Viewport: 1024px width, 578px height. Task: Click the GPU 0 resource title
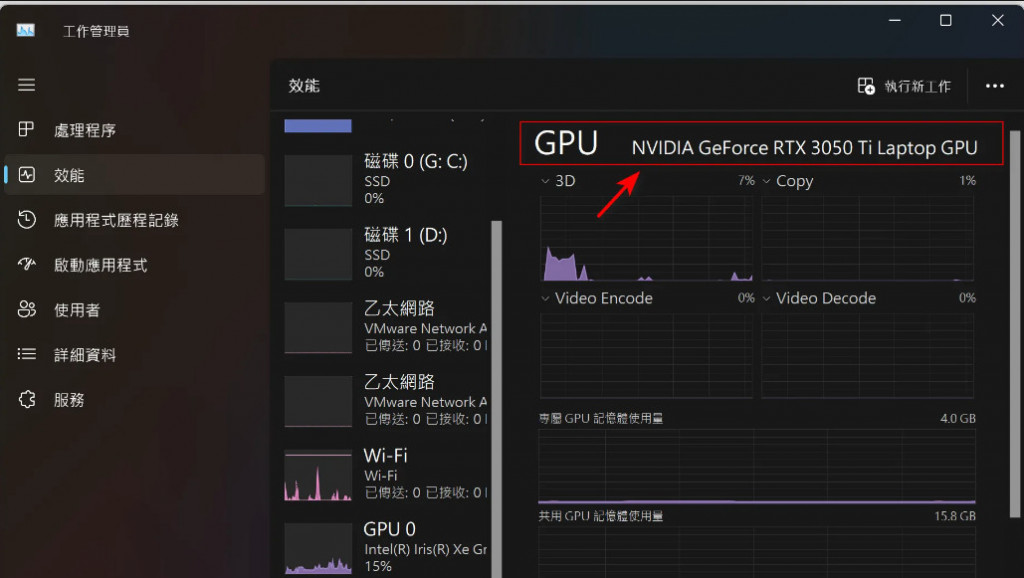click(x=389, y=529)
